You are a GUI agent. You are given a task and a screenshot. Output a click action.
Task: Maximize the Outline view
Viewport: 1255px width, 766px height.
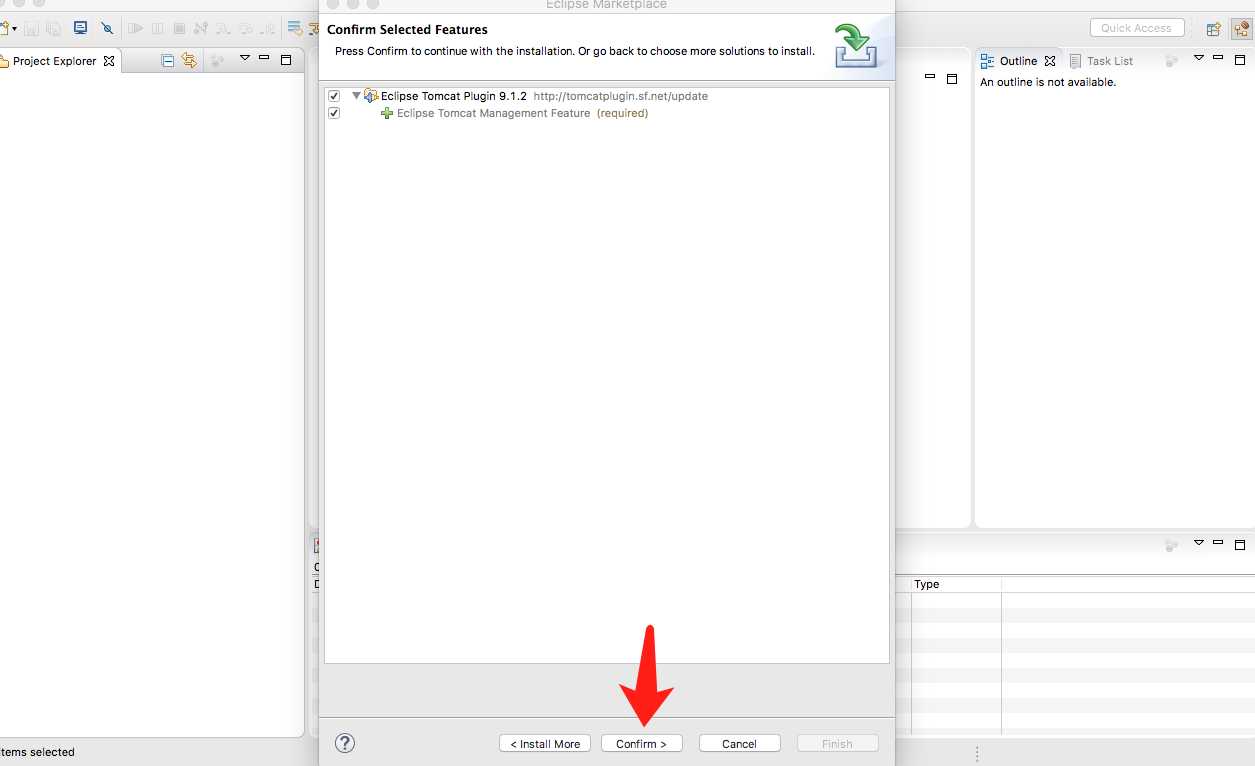pyautogui.click(x=1240, y=60)
